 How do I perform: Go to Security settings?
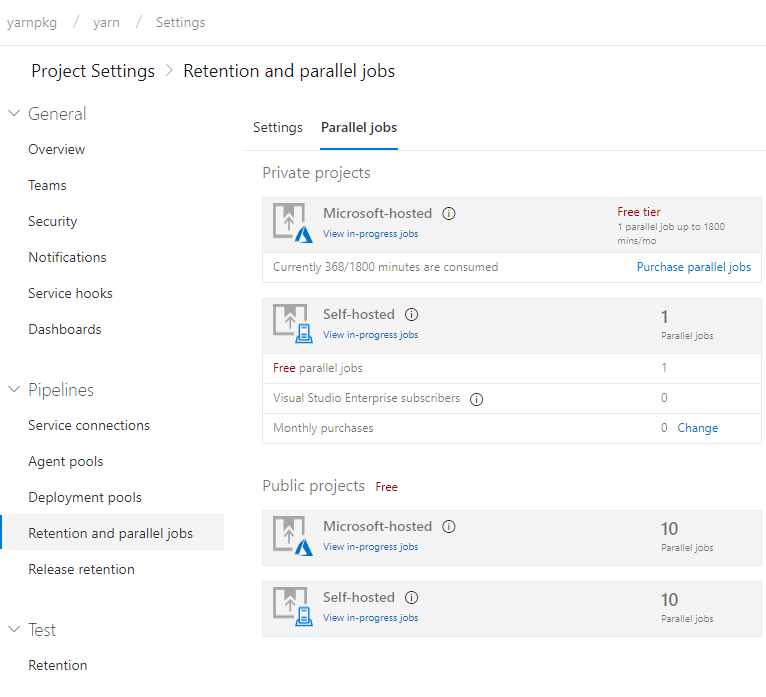click(x=52, y=221)
